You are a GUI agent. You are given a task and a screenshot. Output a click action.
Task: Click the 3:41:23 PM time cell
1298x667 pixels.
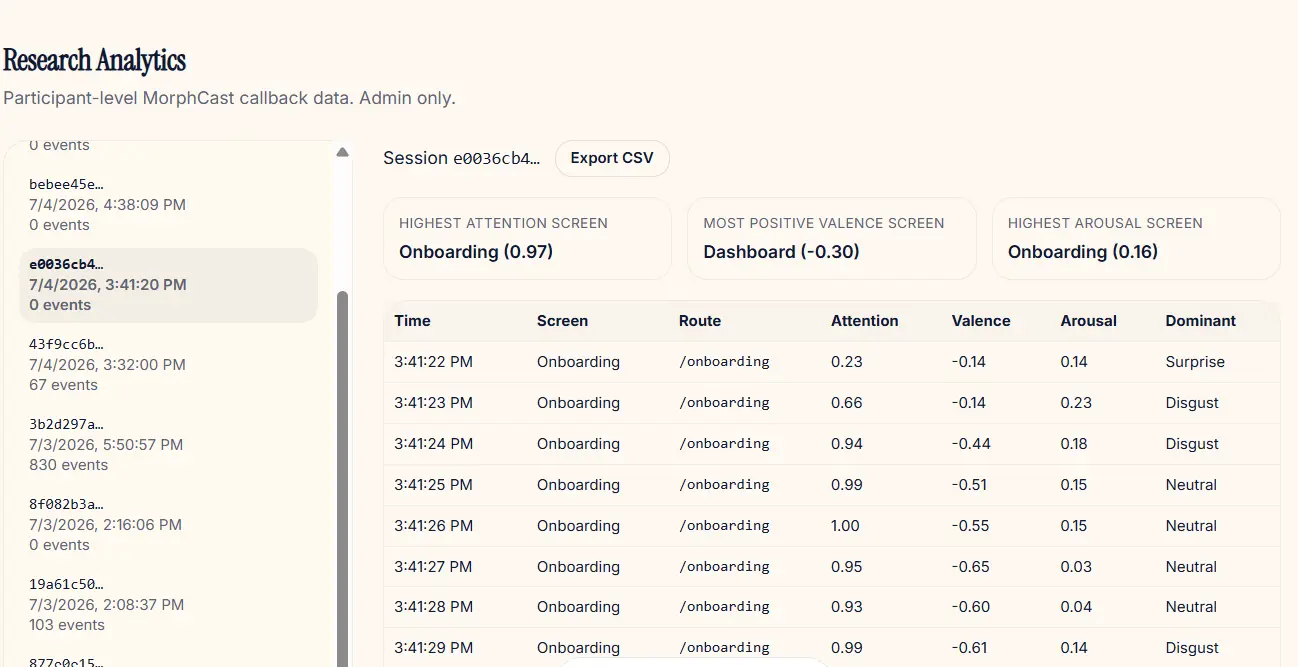point(433,403)
